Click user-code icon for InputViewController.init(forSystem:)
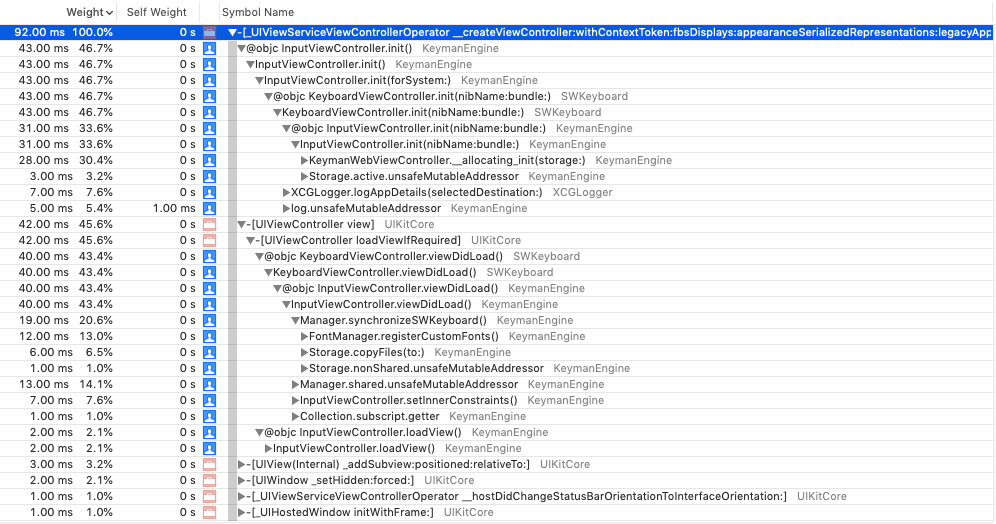This screenshot has height=524, width=996. [209, 81]
